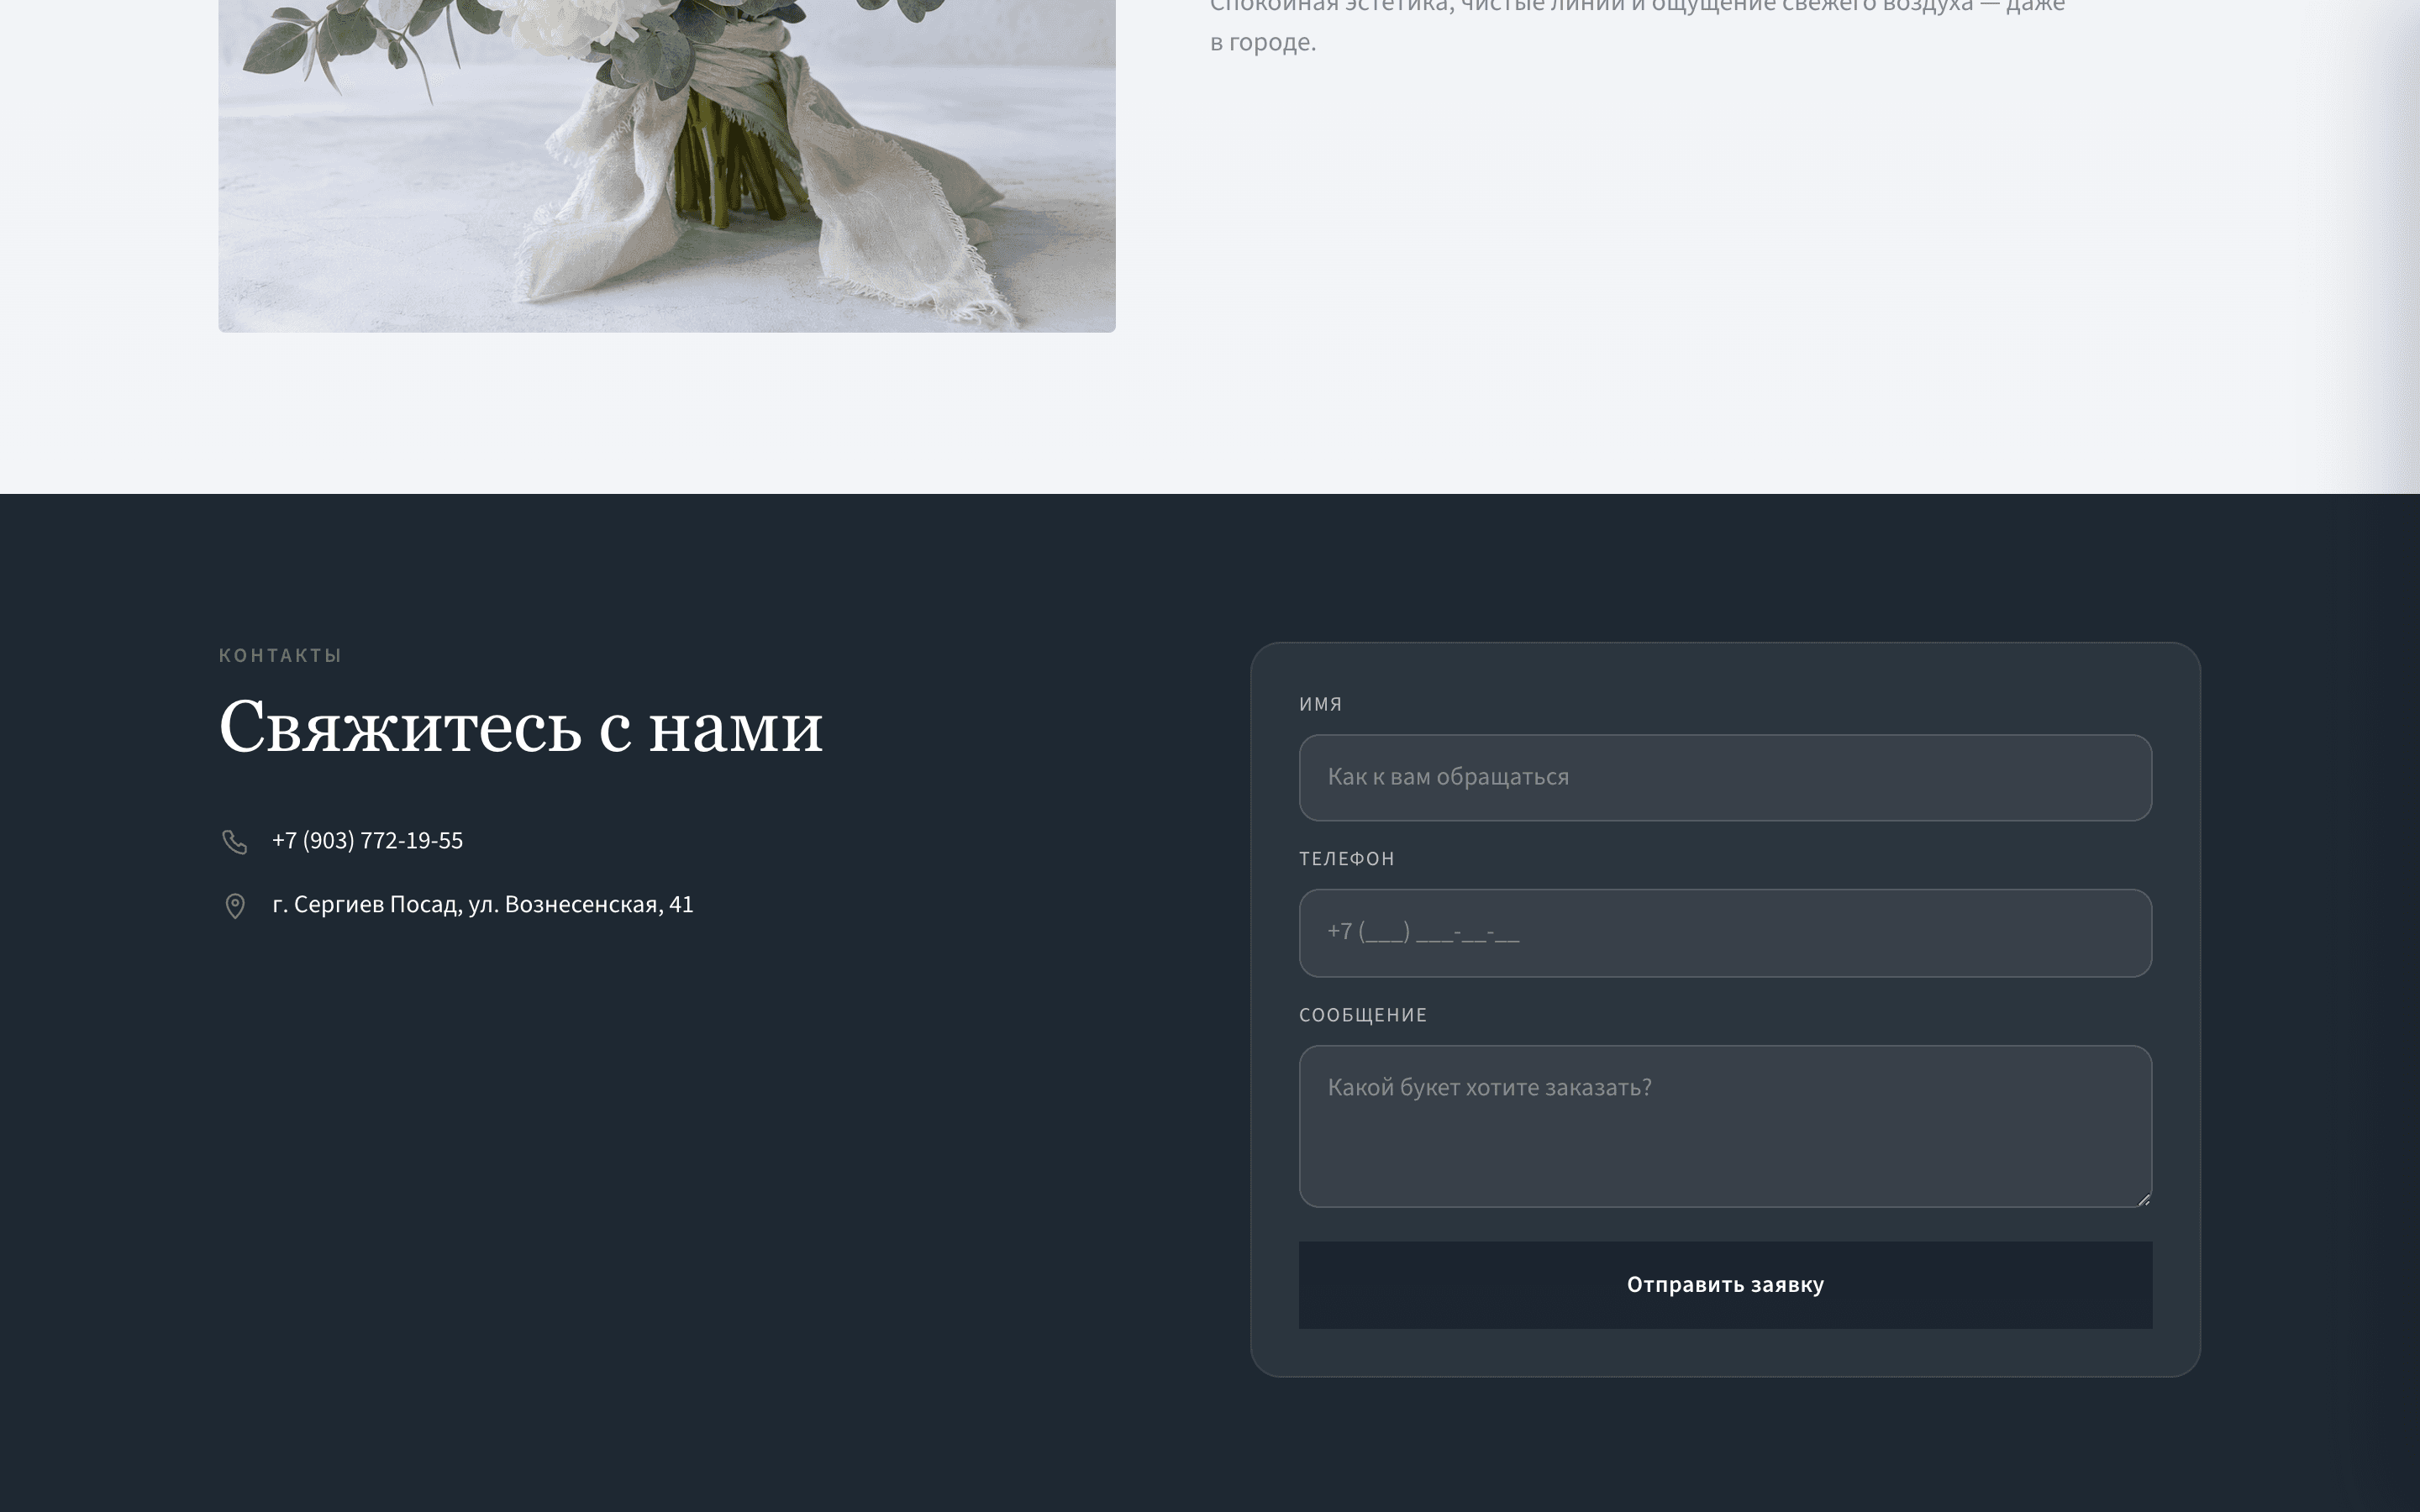Click the КОНТАКТЫ section label
The image size is (2420, 1512).
[280, 655]
